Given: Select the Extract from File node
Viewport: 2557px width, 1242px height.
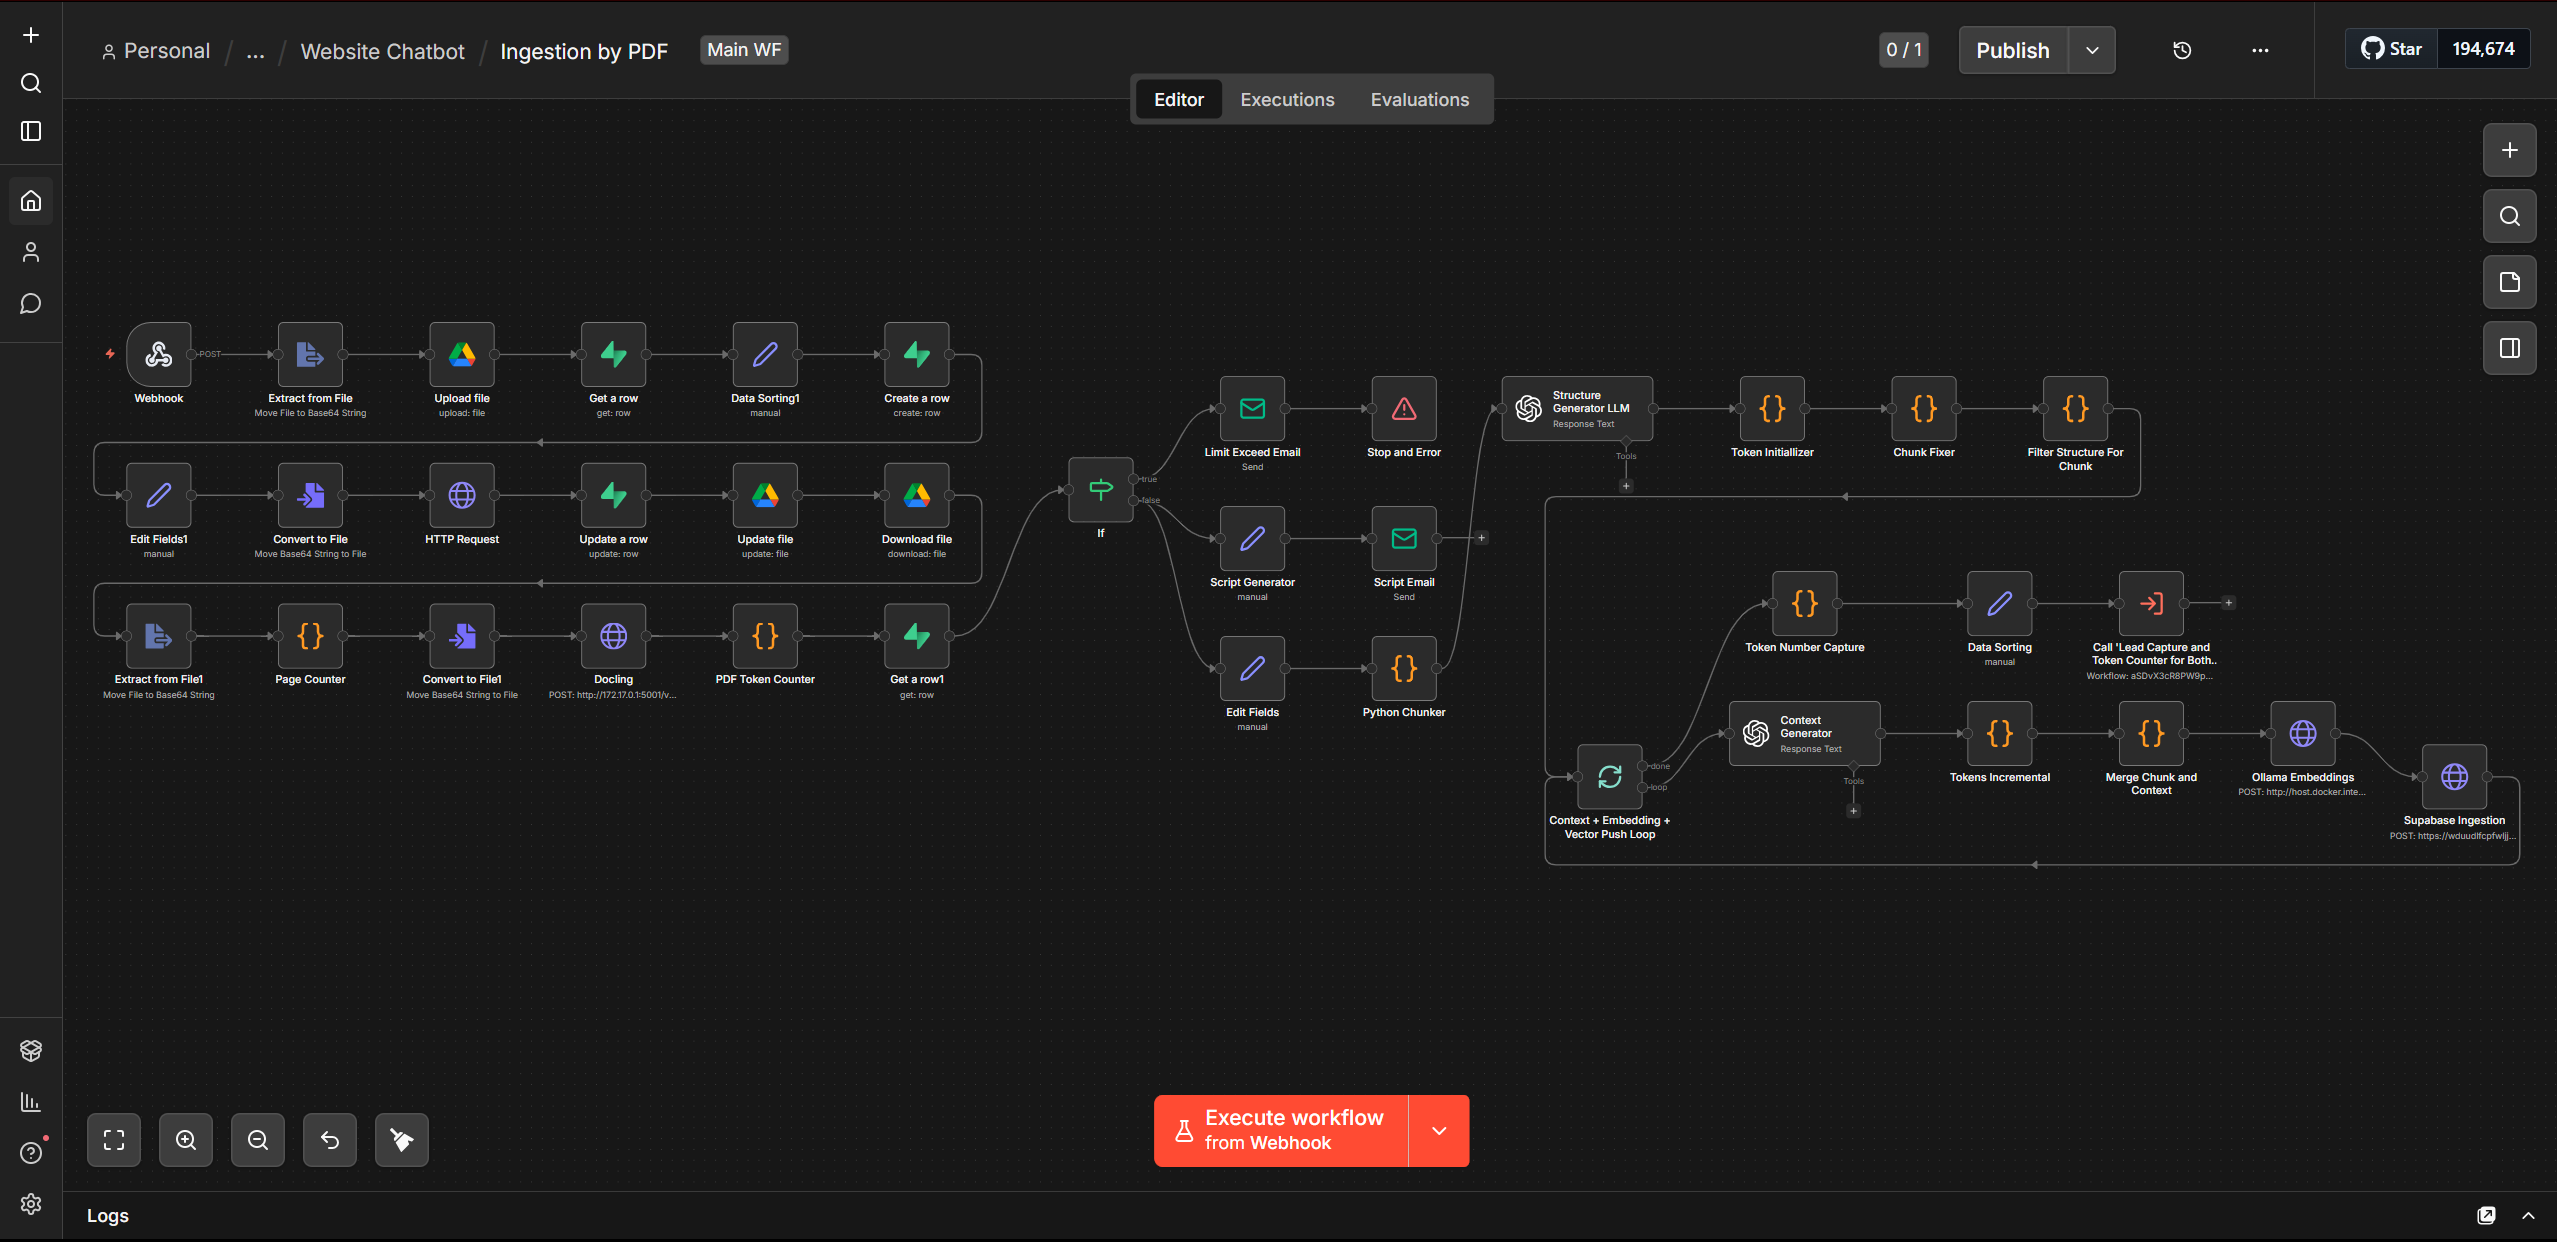Looking at the screenshot, I should point(310,354).
